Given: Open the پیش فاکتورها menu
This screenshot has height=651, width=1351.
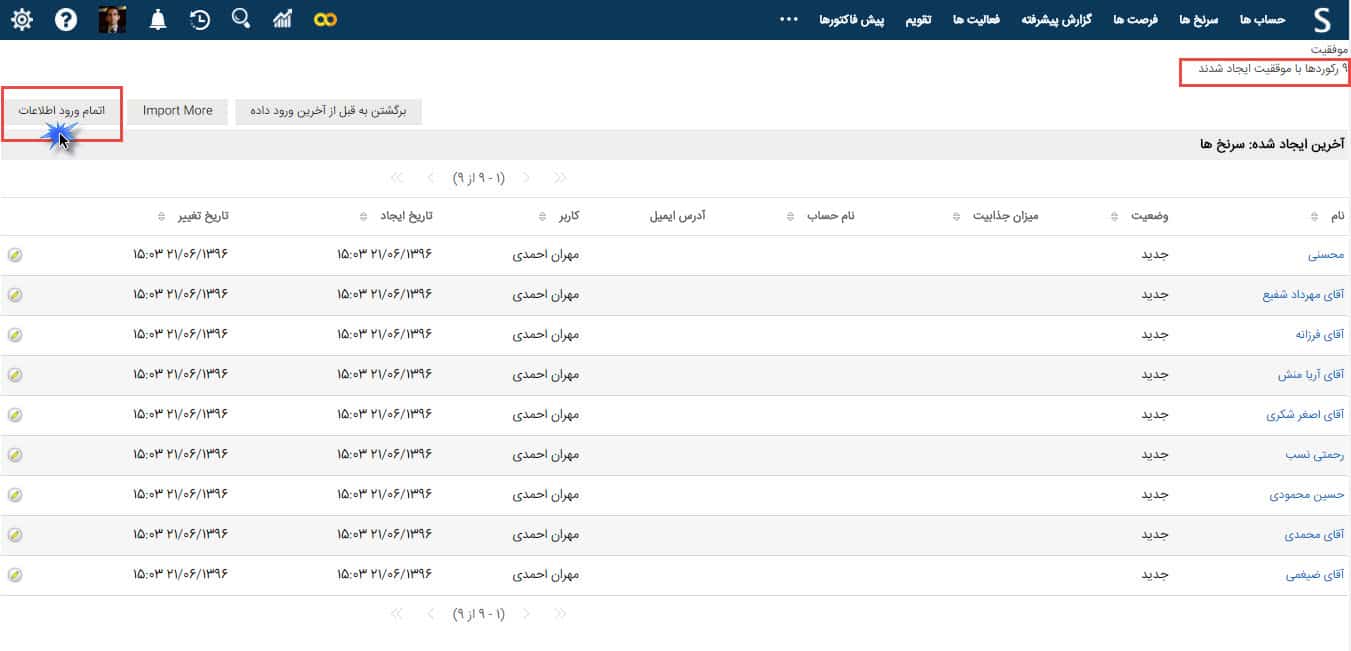Looking at the screenshot, I should coord(852,20).
